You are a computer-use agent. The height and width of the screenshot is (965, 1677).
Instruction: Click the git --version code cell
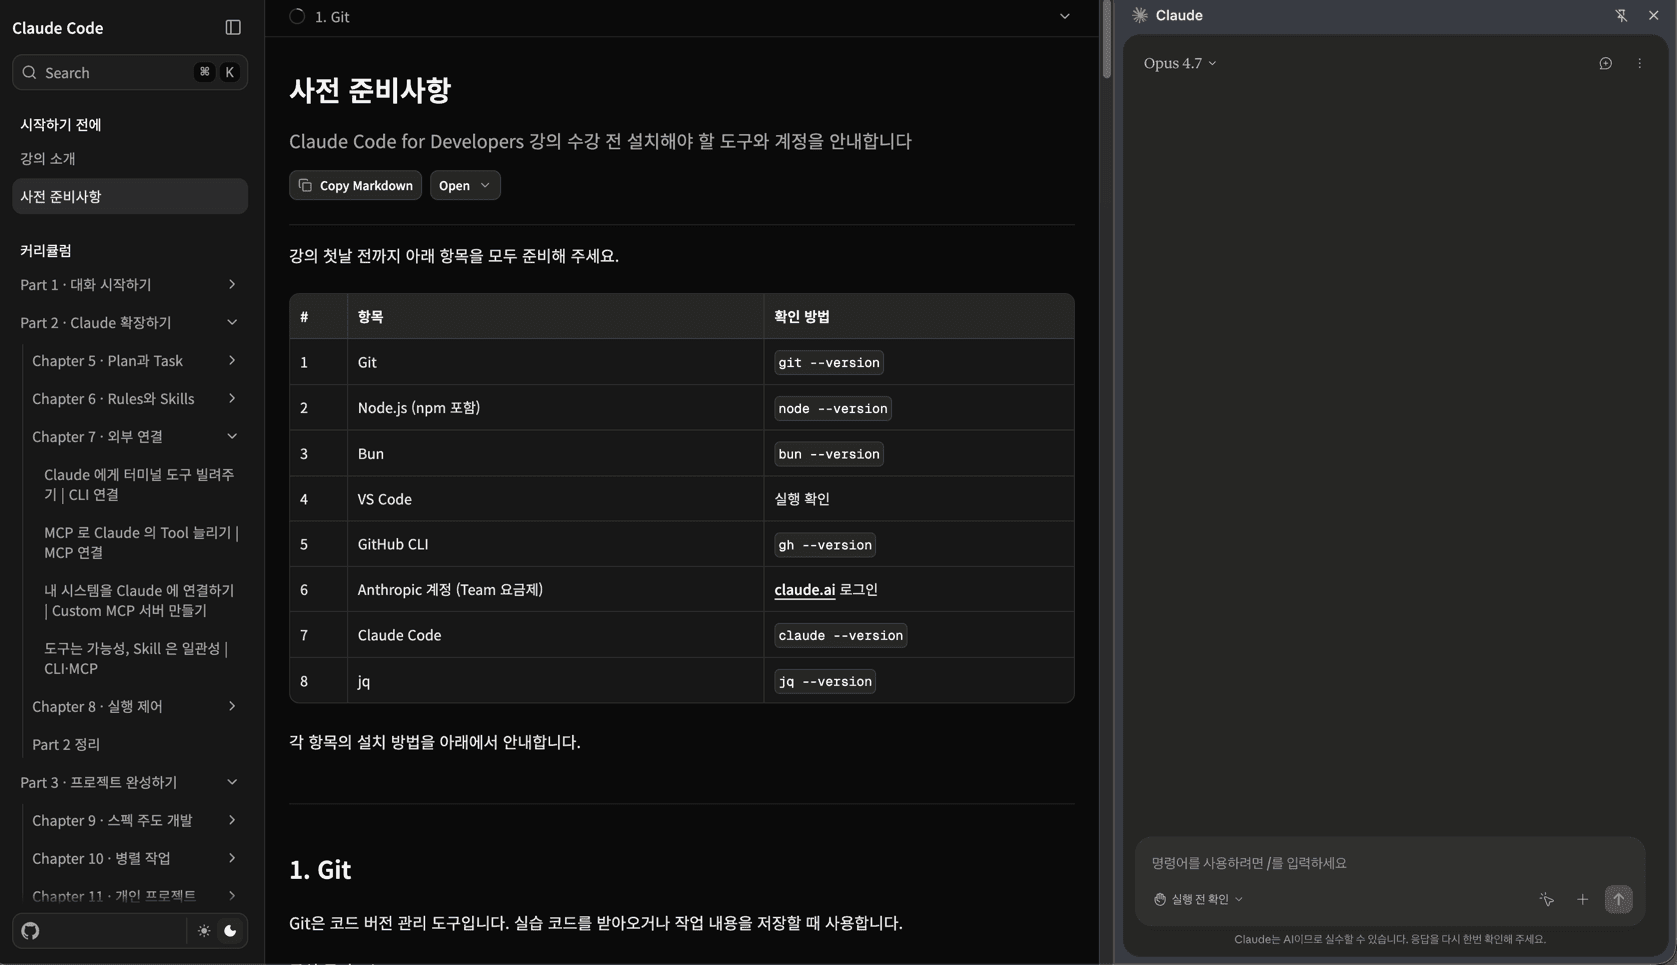pyautogui.click(x=829, y=363)
